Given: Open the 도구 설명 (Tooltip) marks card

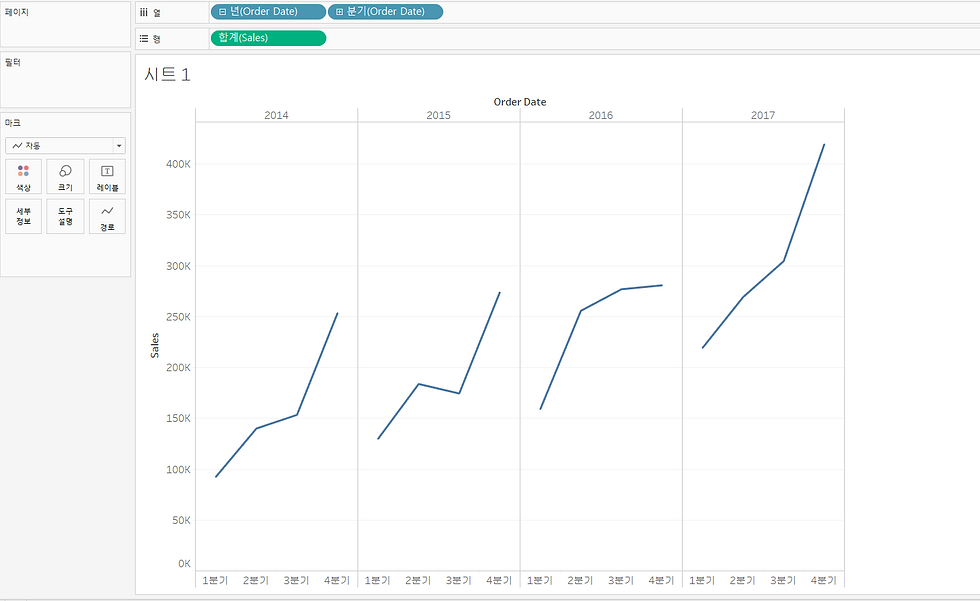Looking at the screenshot, I should click(65, 216).
